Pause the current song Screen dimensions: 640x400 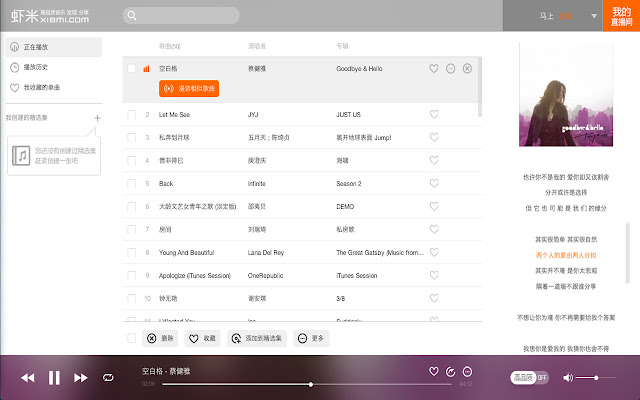point(54,378)
